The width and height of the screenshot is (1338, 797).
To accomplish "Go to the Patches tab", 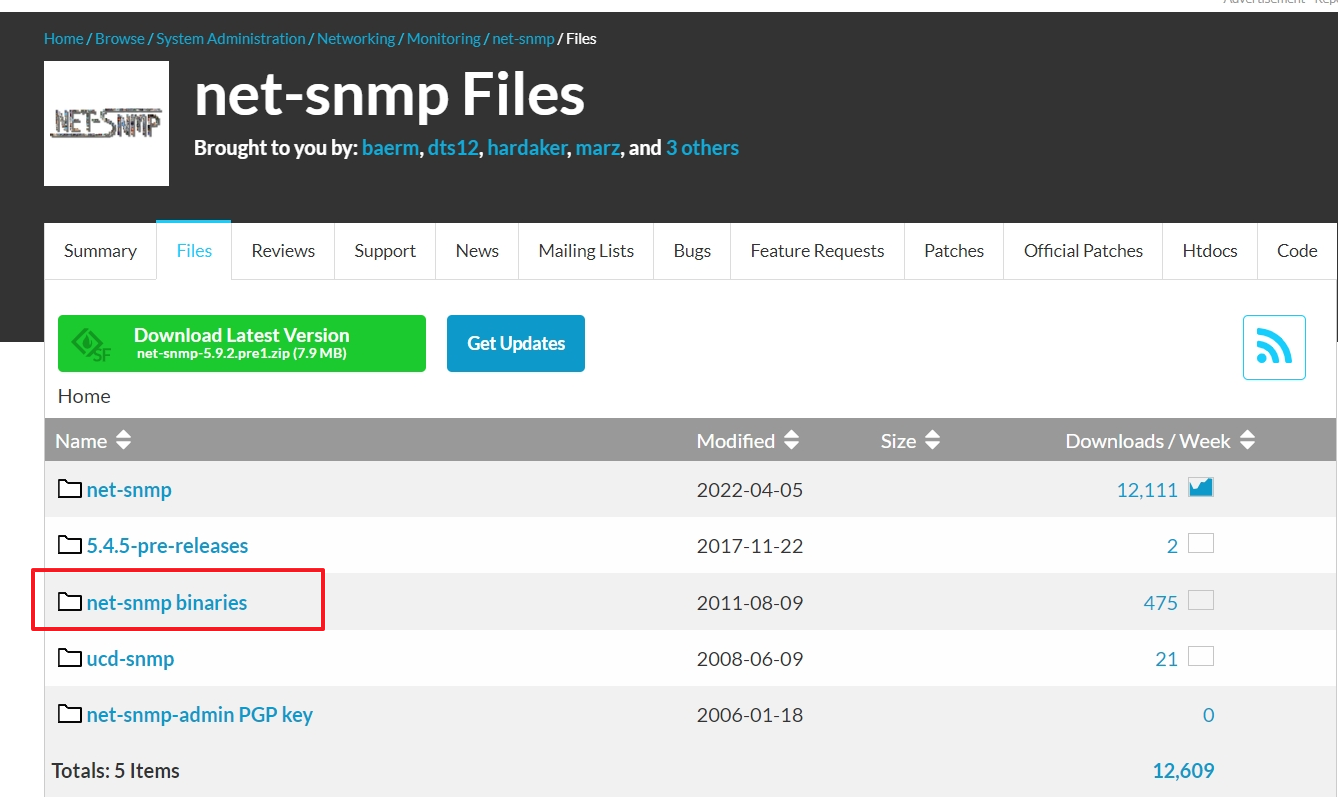I will tap(954, 251).
